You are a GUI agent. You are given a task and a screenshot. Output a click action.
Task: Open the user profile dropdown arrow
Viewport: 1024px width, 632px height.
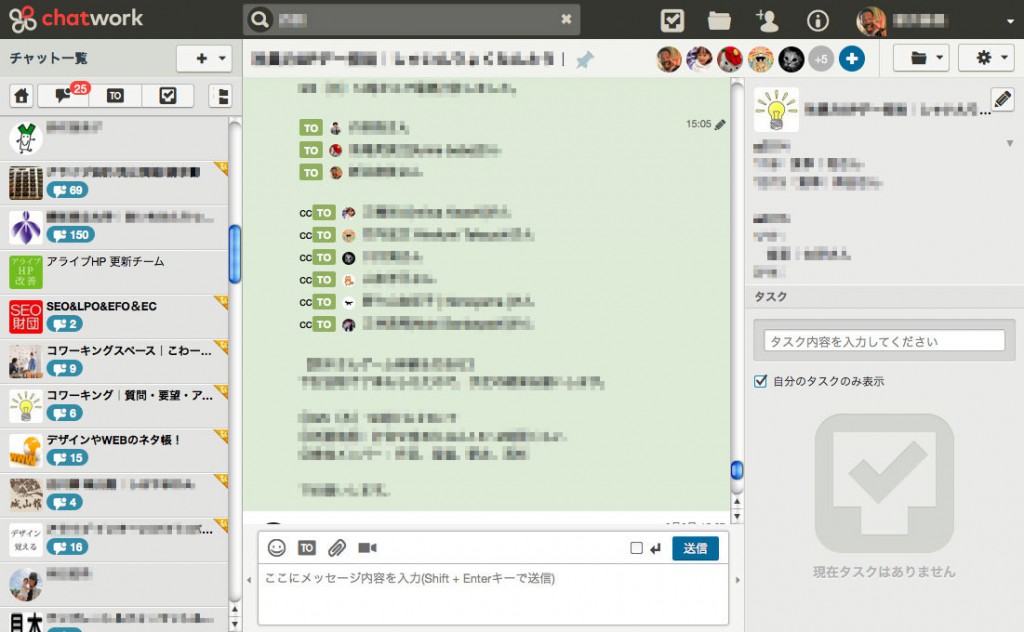pos(1010,21)
